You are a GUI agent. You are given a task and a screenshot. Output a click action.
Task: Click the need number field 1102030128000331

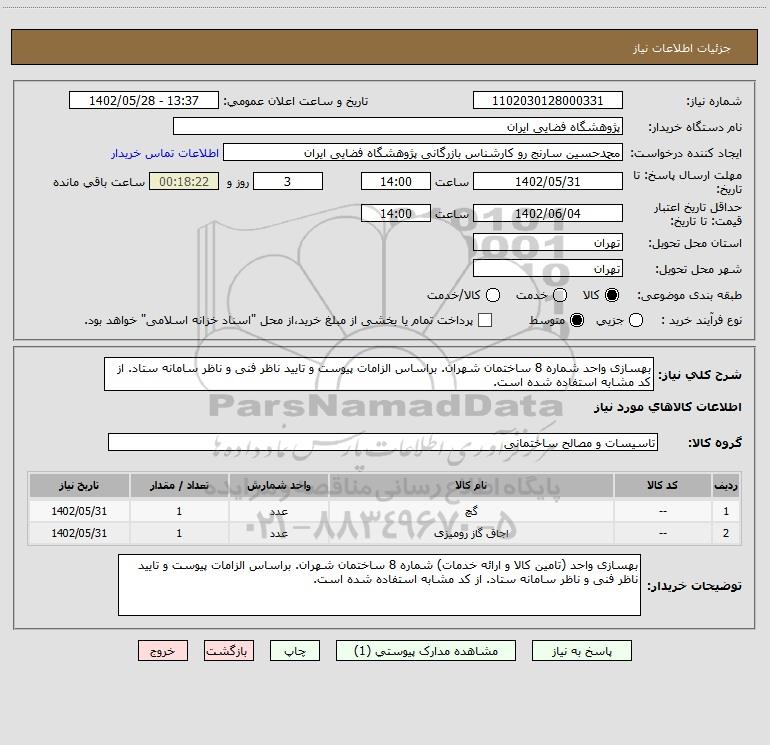(x=548, y=100)
